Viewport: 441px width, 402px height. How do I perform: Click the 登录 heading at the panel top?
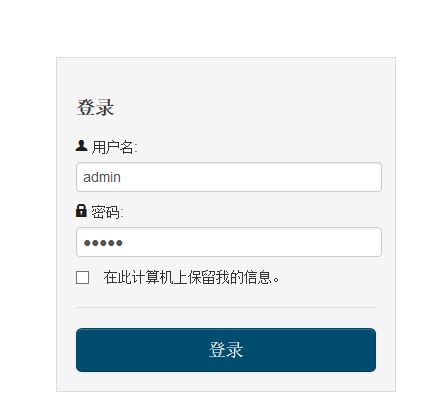pyautogui.click(x=95, y=108)
